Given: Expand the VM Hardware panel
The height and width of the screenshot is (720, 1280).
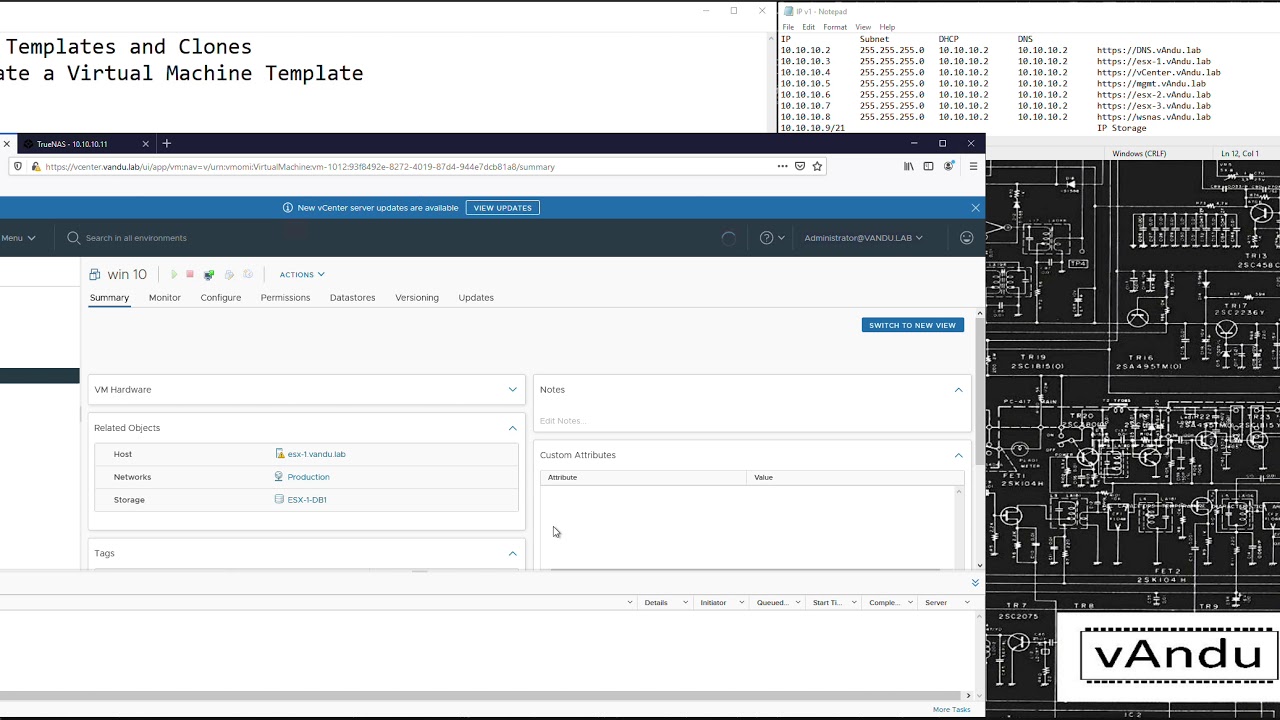Looking at the screenshot, I should 513,390.
